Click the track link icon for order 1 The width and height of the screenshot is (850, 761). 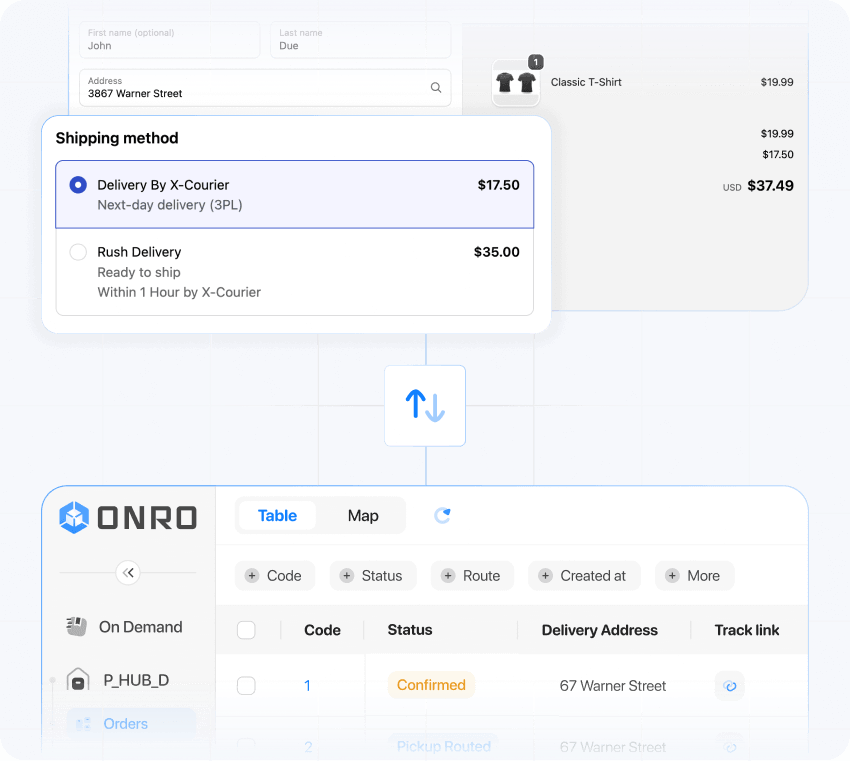(x=729, y=686)
